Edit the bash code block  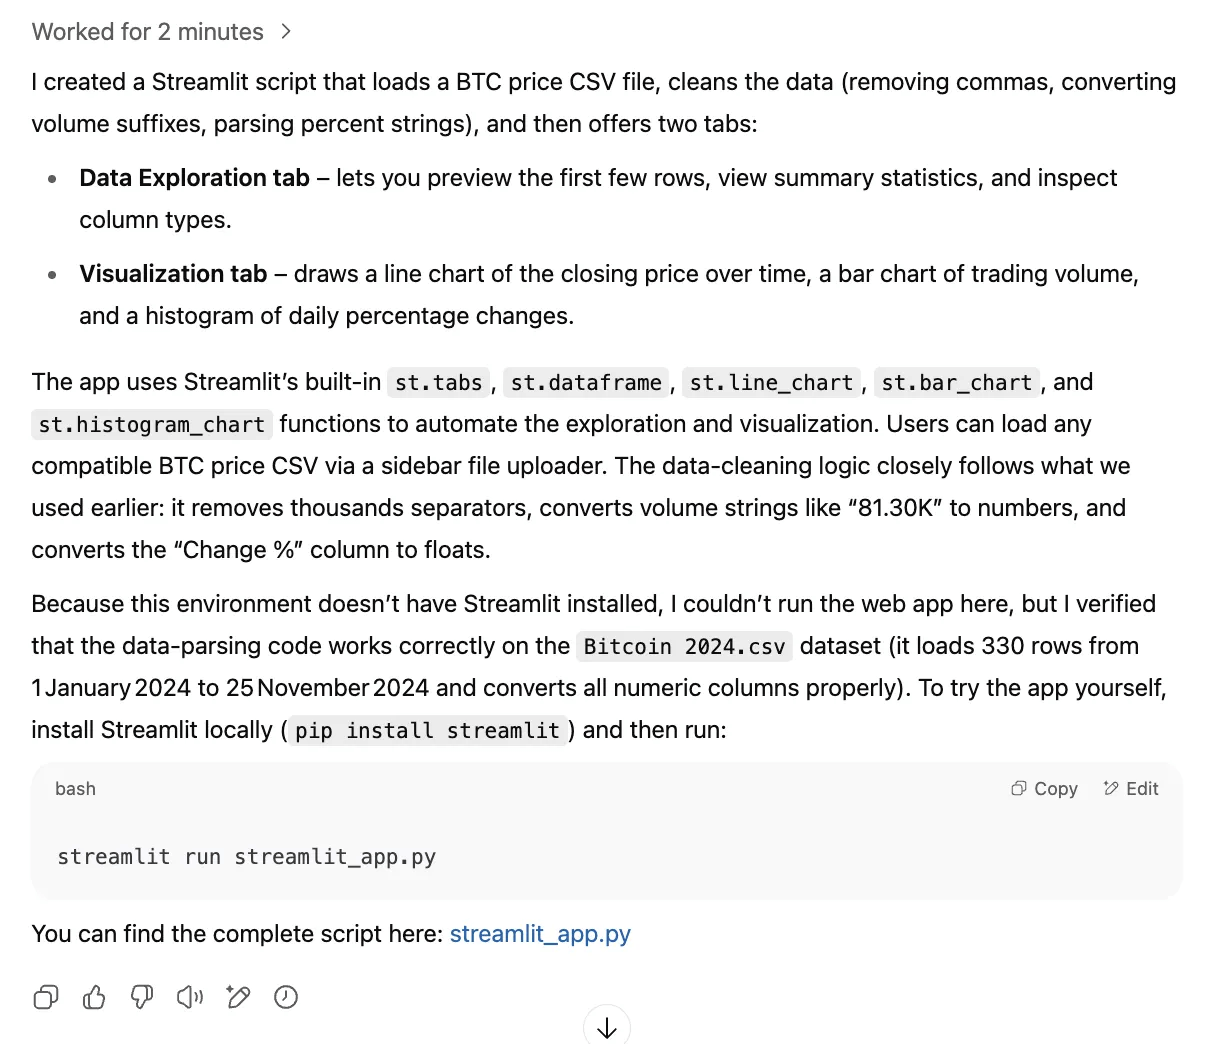1131,789
